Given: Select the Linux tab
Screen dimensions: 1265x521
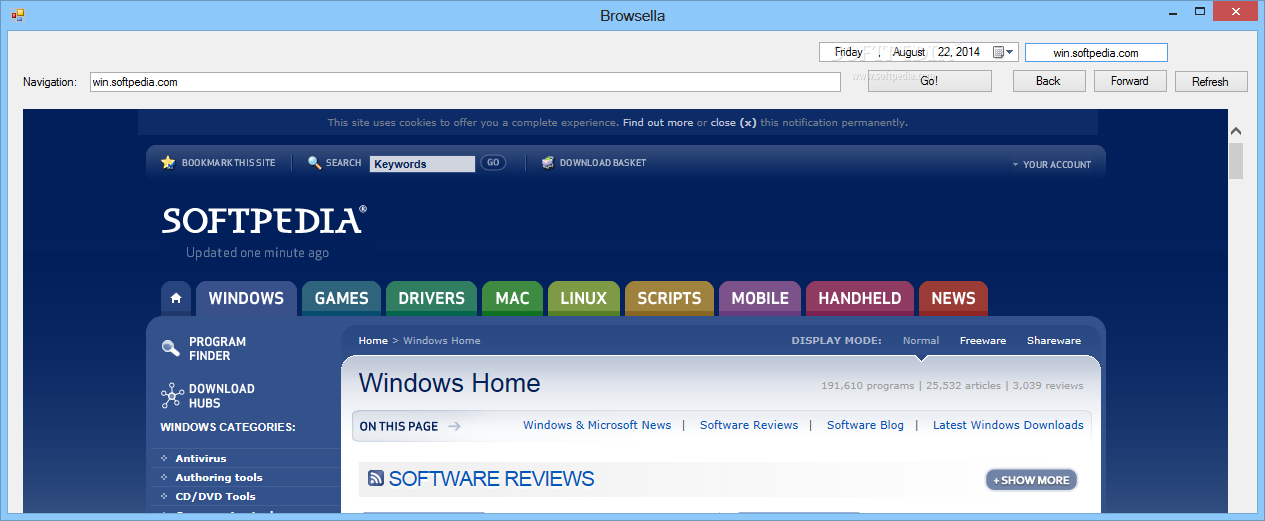Looking at the screenshot, I should coord(583,298).
